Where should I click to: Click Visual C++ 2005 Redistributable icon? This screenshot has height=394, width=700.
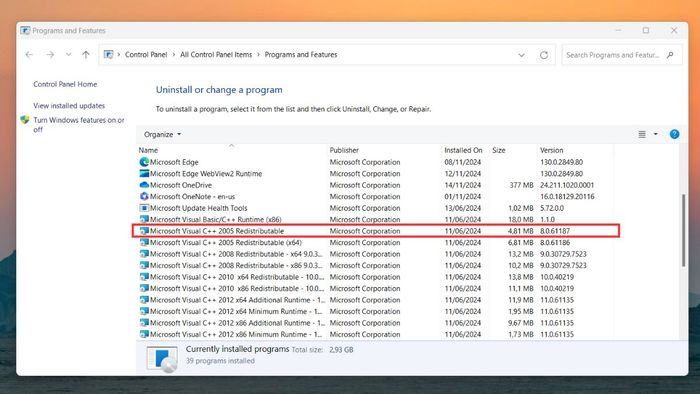144,231
